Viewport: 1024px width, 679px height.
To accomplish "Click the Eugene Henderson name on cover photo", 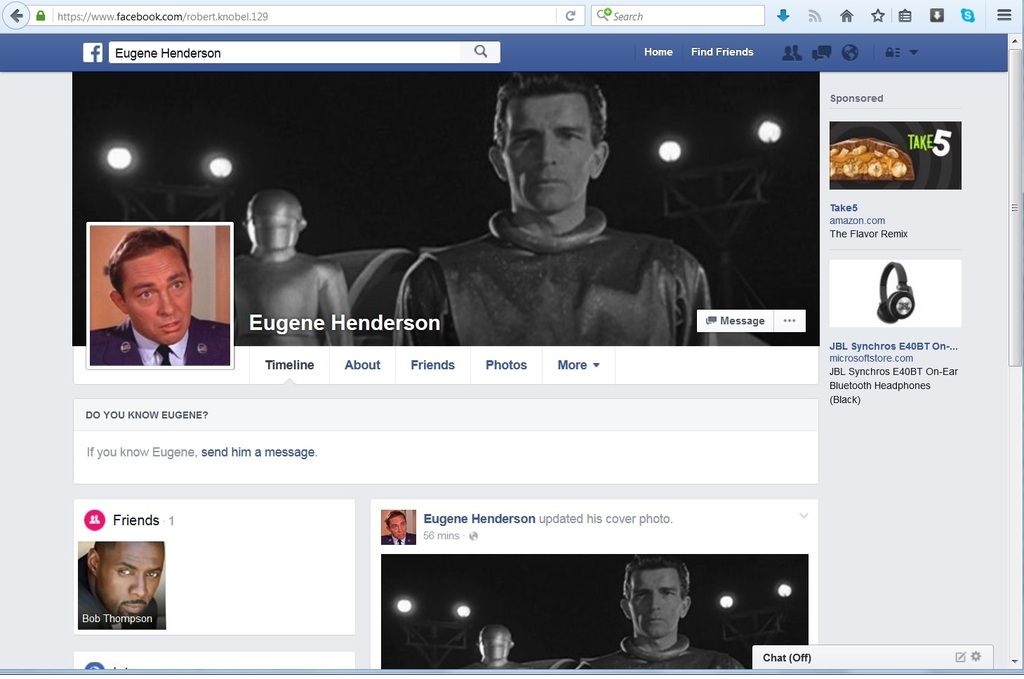I will (344, 323).
